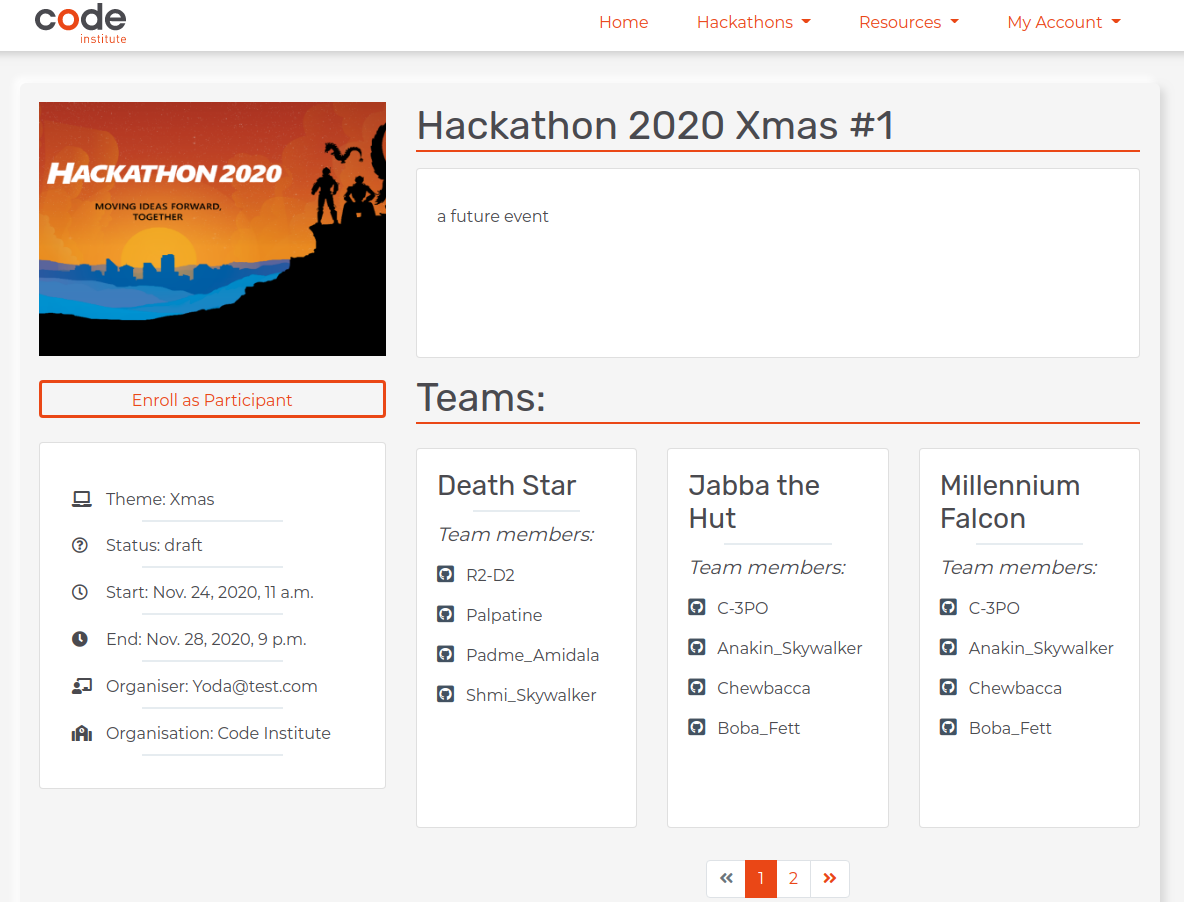Expand the Hackathons dropdown menu
Viewport: 1184px width, 902px height.
coord(753,23)
